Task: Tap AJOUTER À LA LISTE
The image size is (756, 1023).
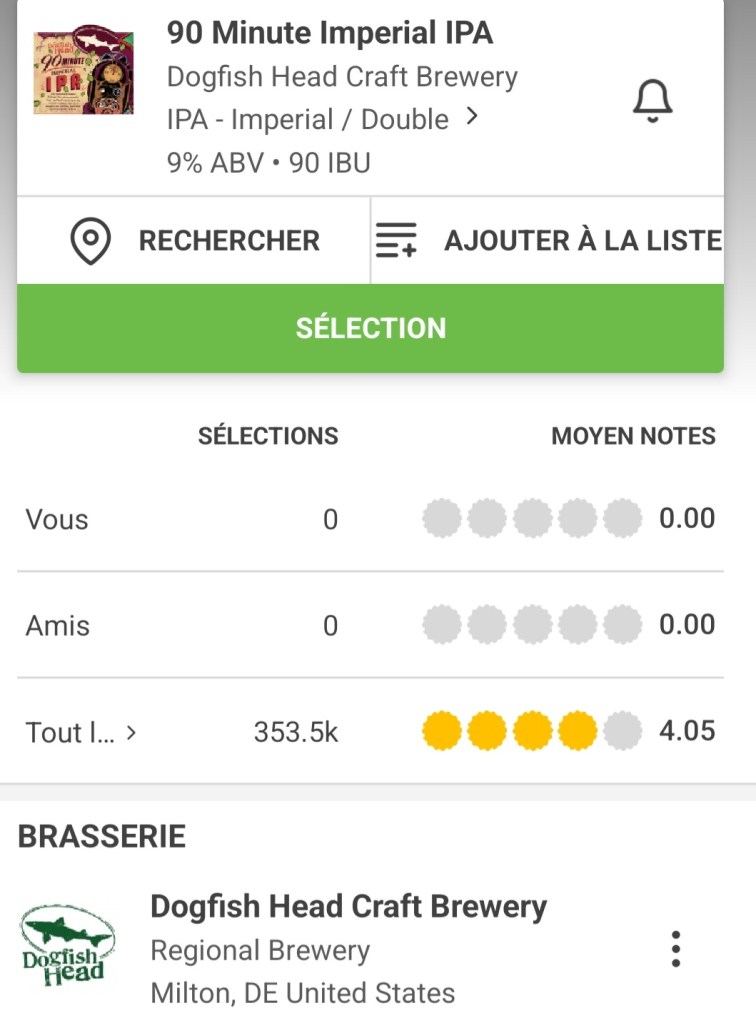Action: [582, 241]
